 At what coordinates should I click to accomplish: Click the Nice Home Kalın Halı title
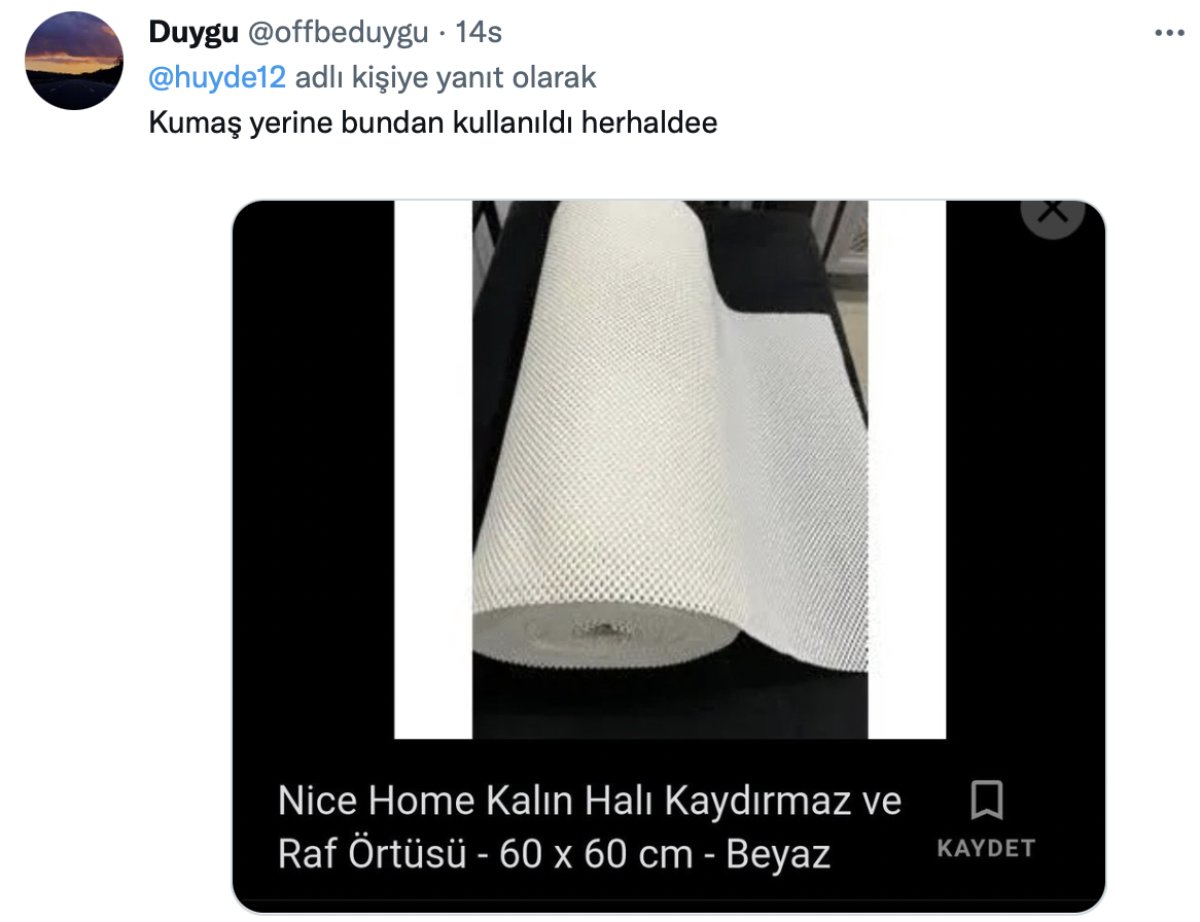coord(590,801)
